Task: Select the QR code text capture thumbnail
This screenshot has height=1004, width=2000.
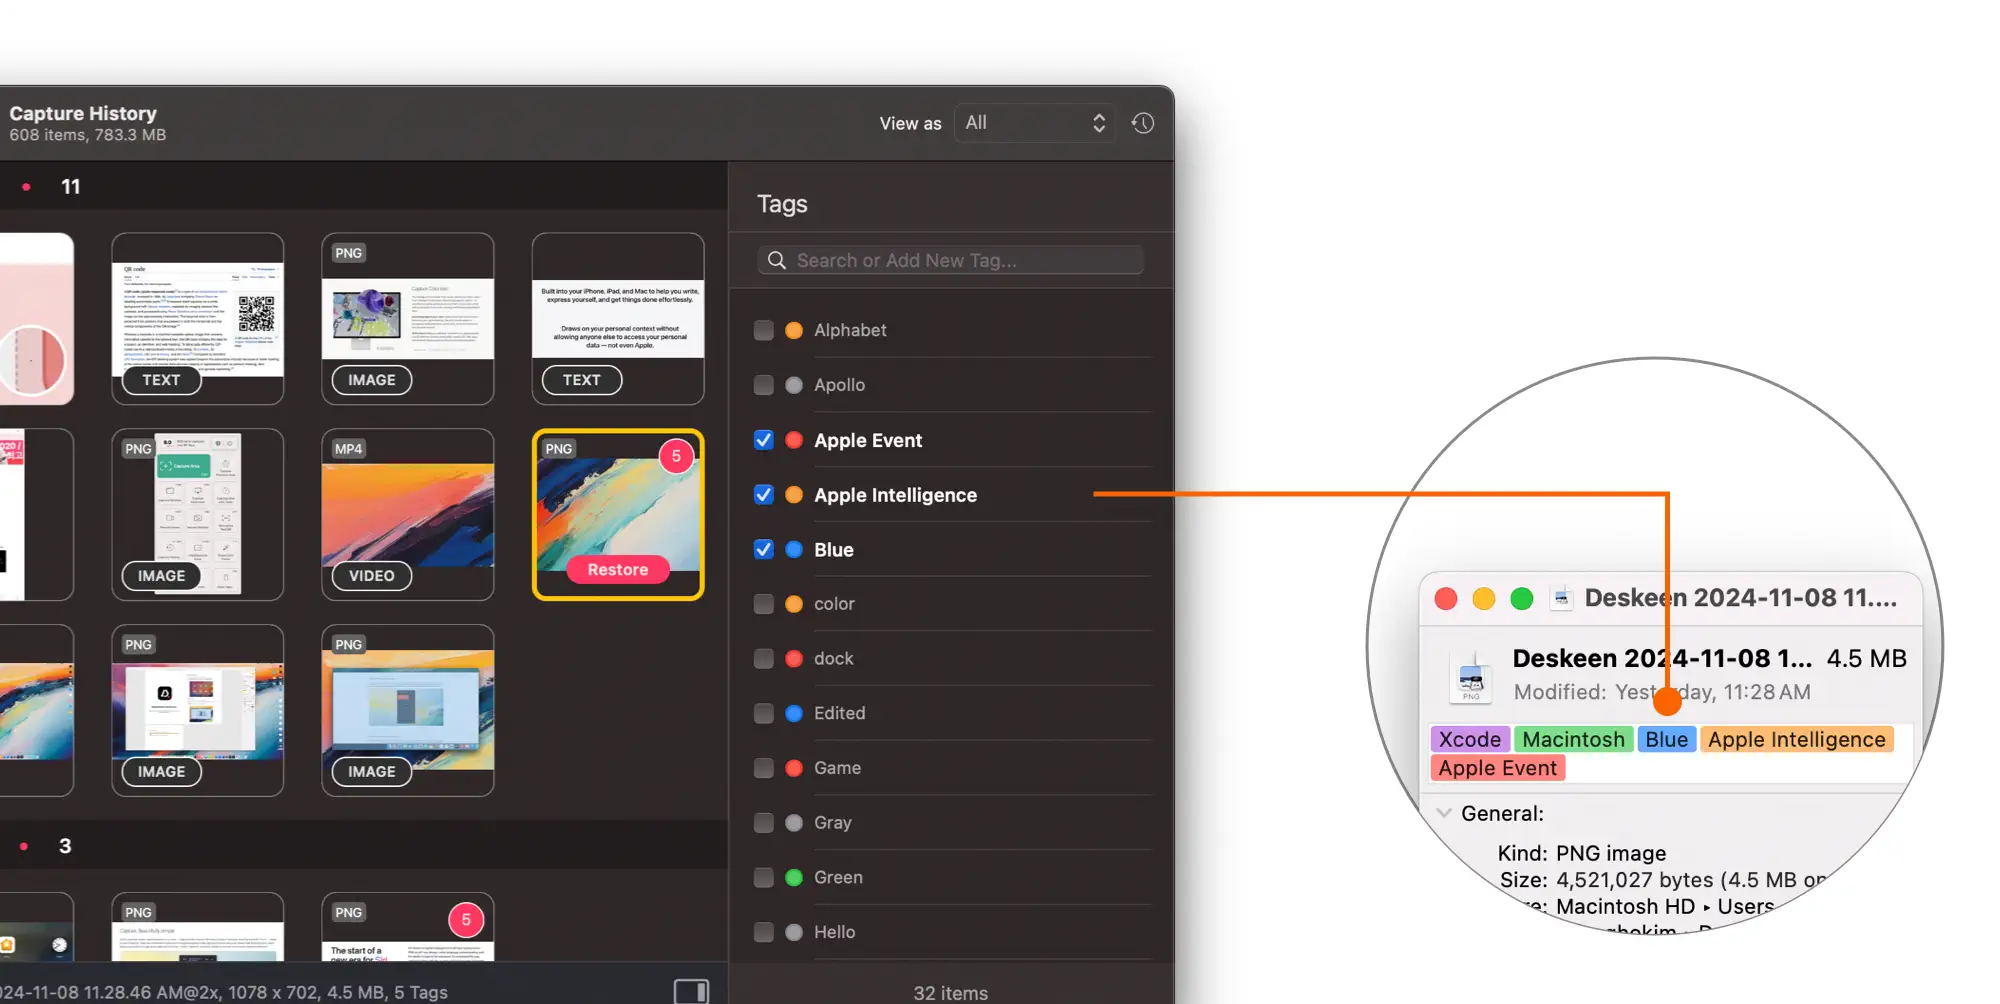Action: 198,318
